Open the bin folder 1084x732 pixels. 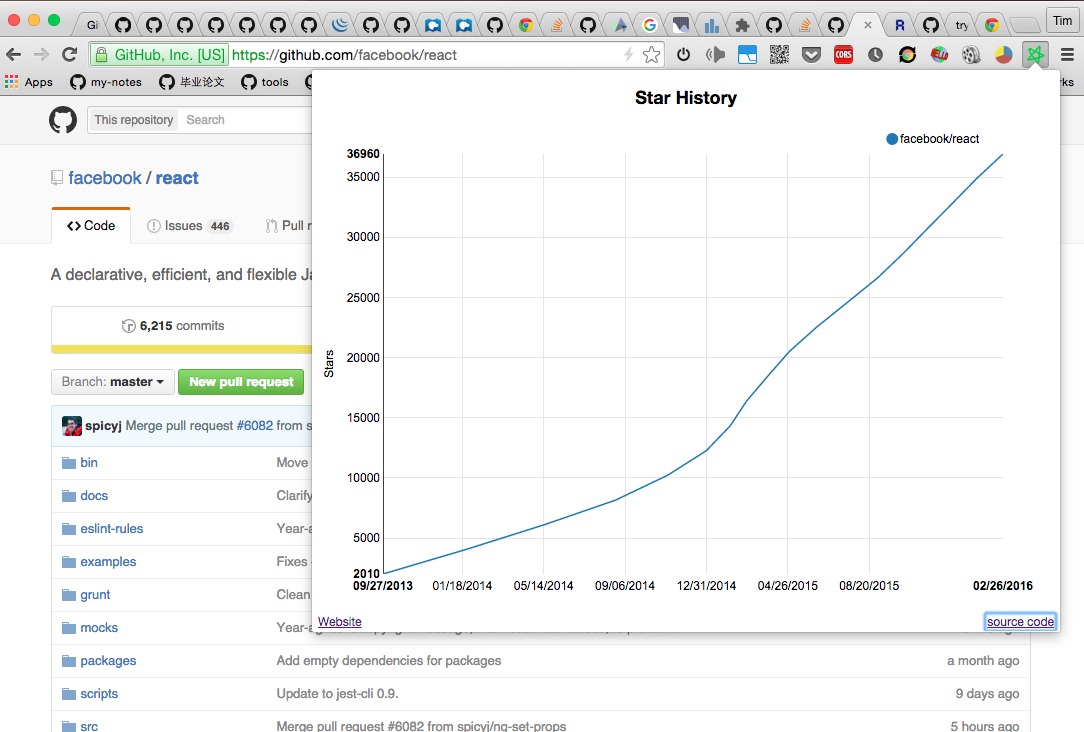[x=88, y=462]
